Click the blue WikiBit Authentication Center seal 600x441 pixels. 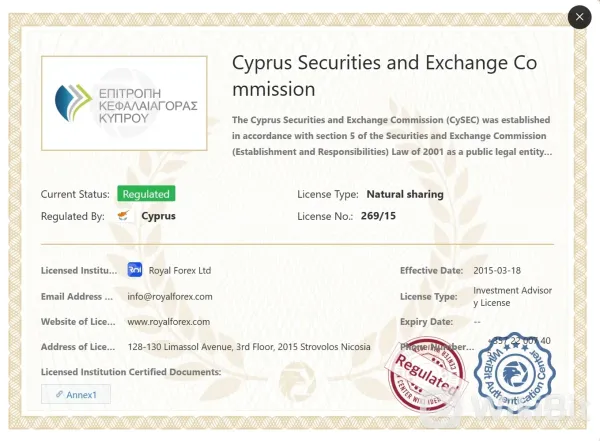pos(514,371)
